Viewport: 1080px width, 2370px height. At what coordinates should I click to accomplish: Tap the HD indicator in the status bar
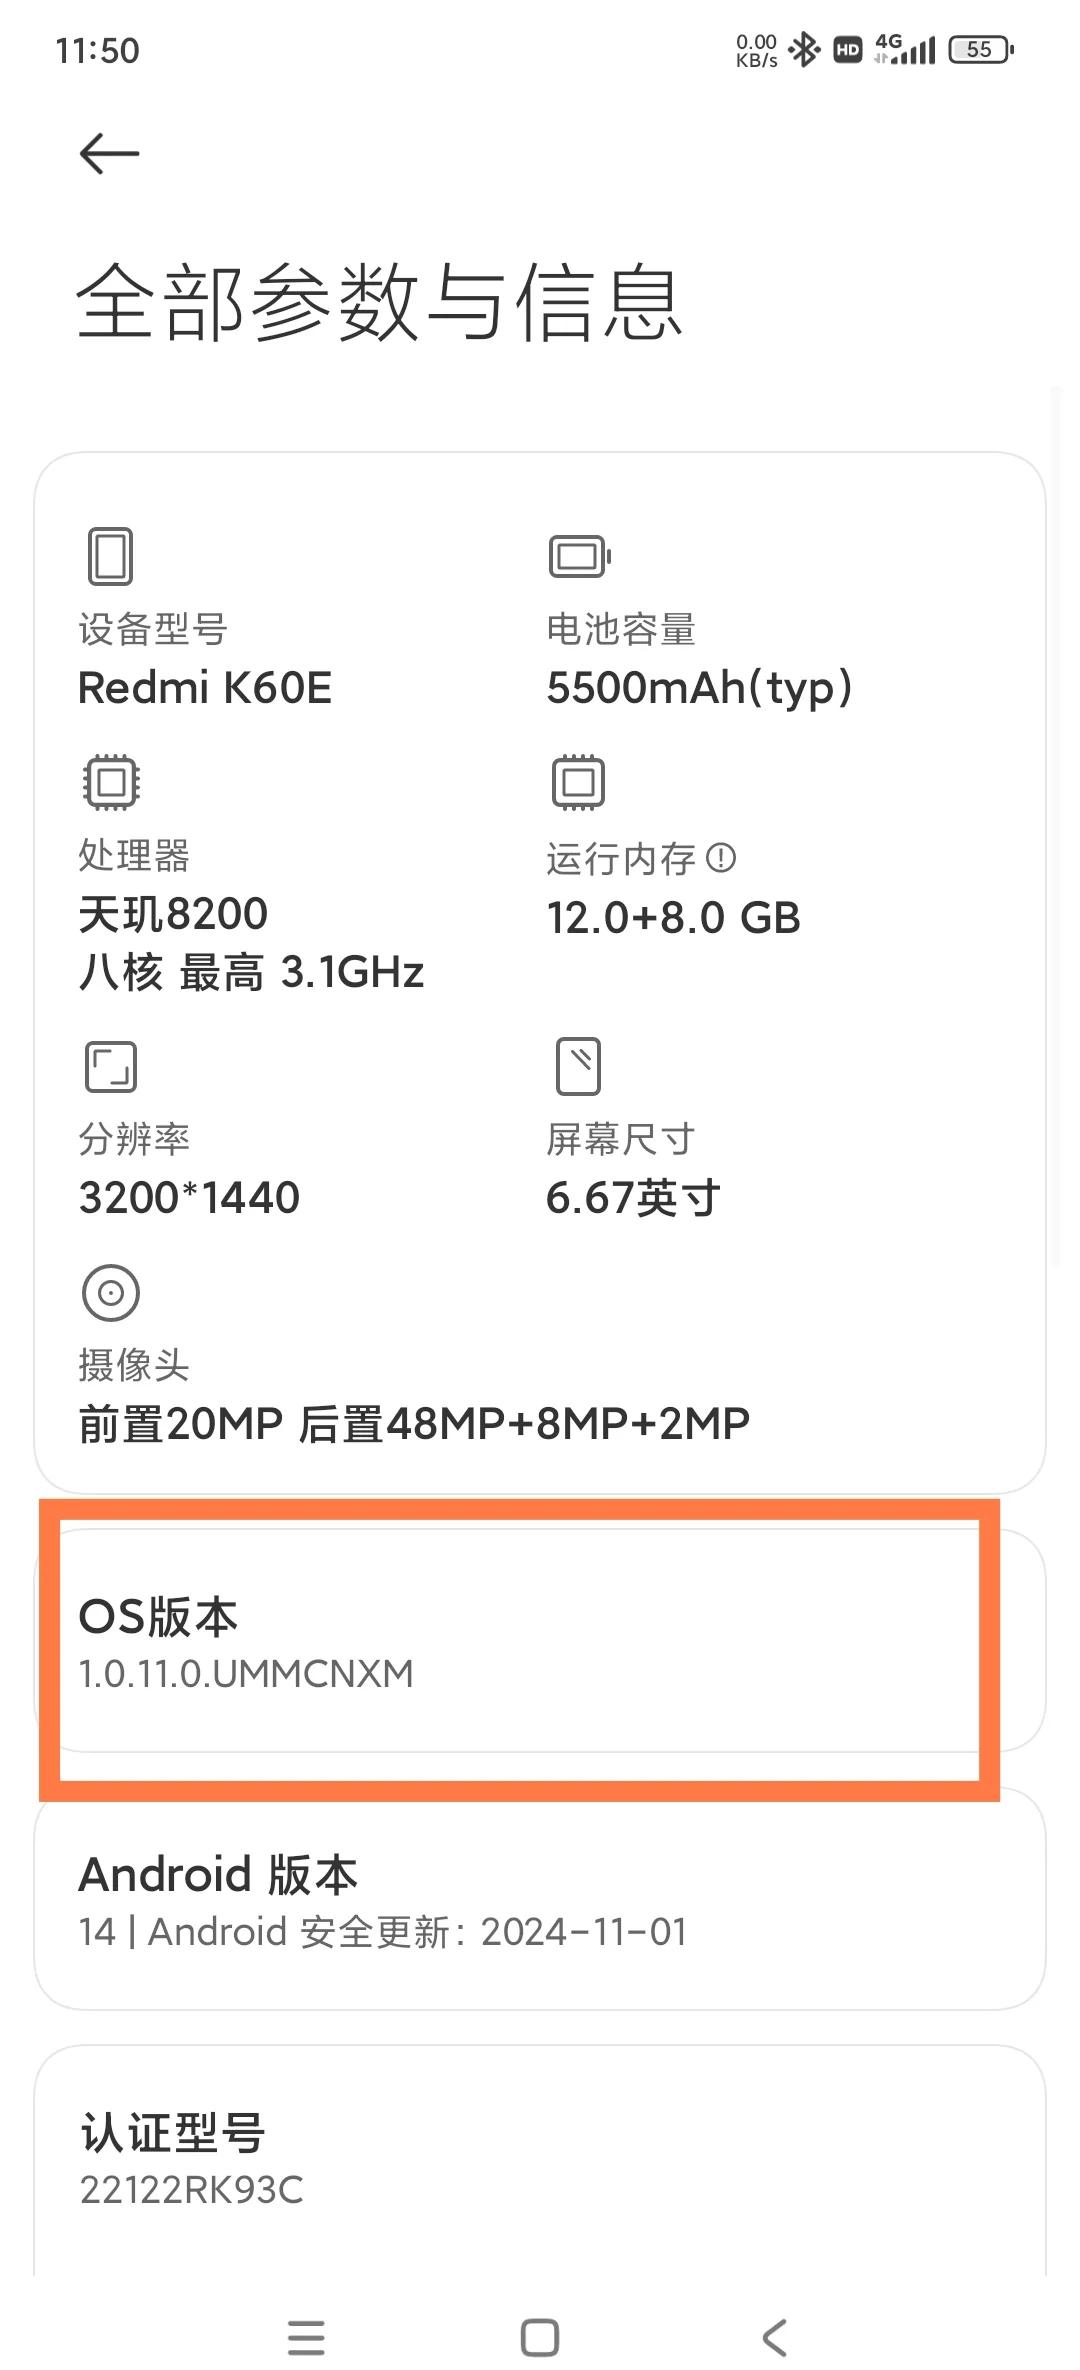[847, 48]
